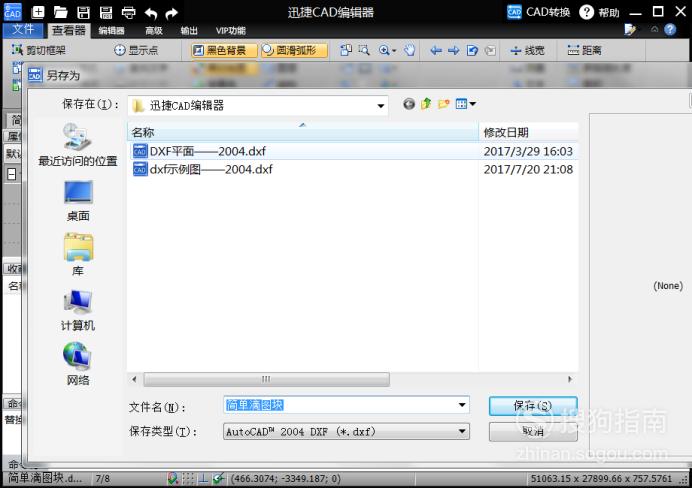
Task: Go to 最近访问的位置 recent places
Action: pos(78,145)
